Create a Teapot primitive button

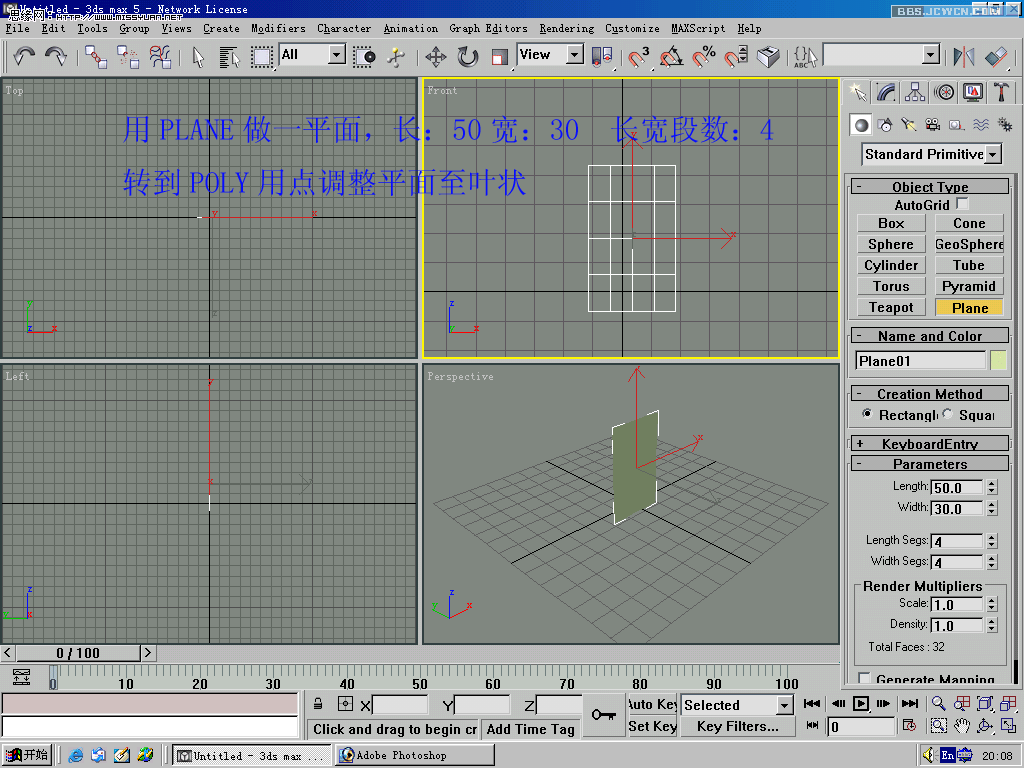click(891, 308)
